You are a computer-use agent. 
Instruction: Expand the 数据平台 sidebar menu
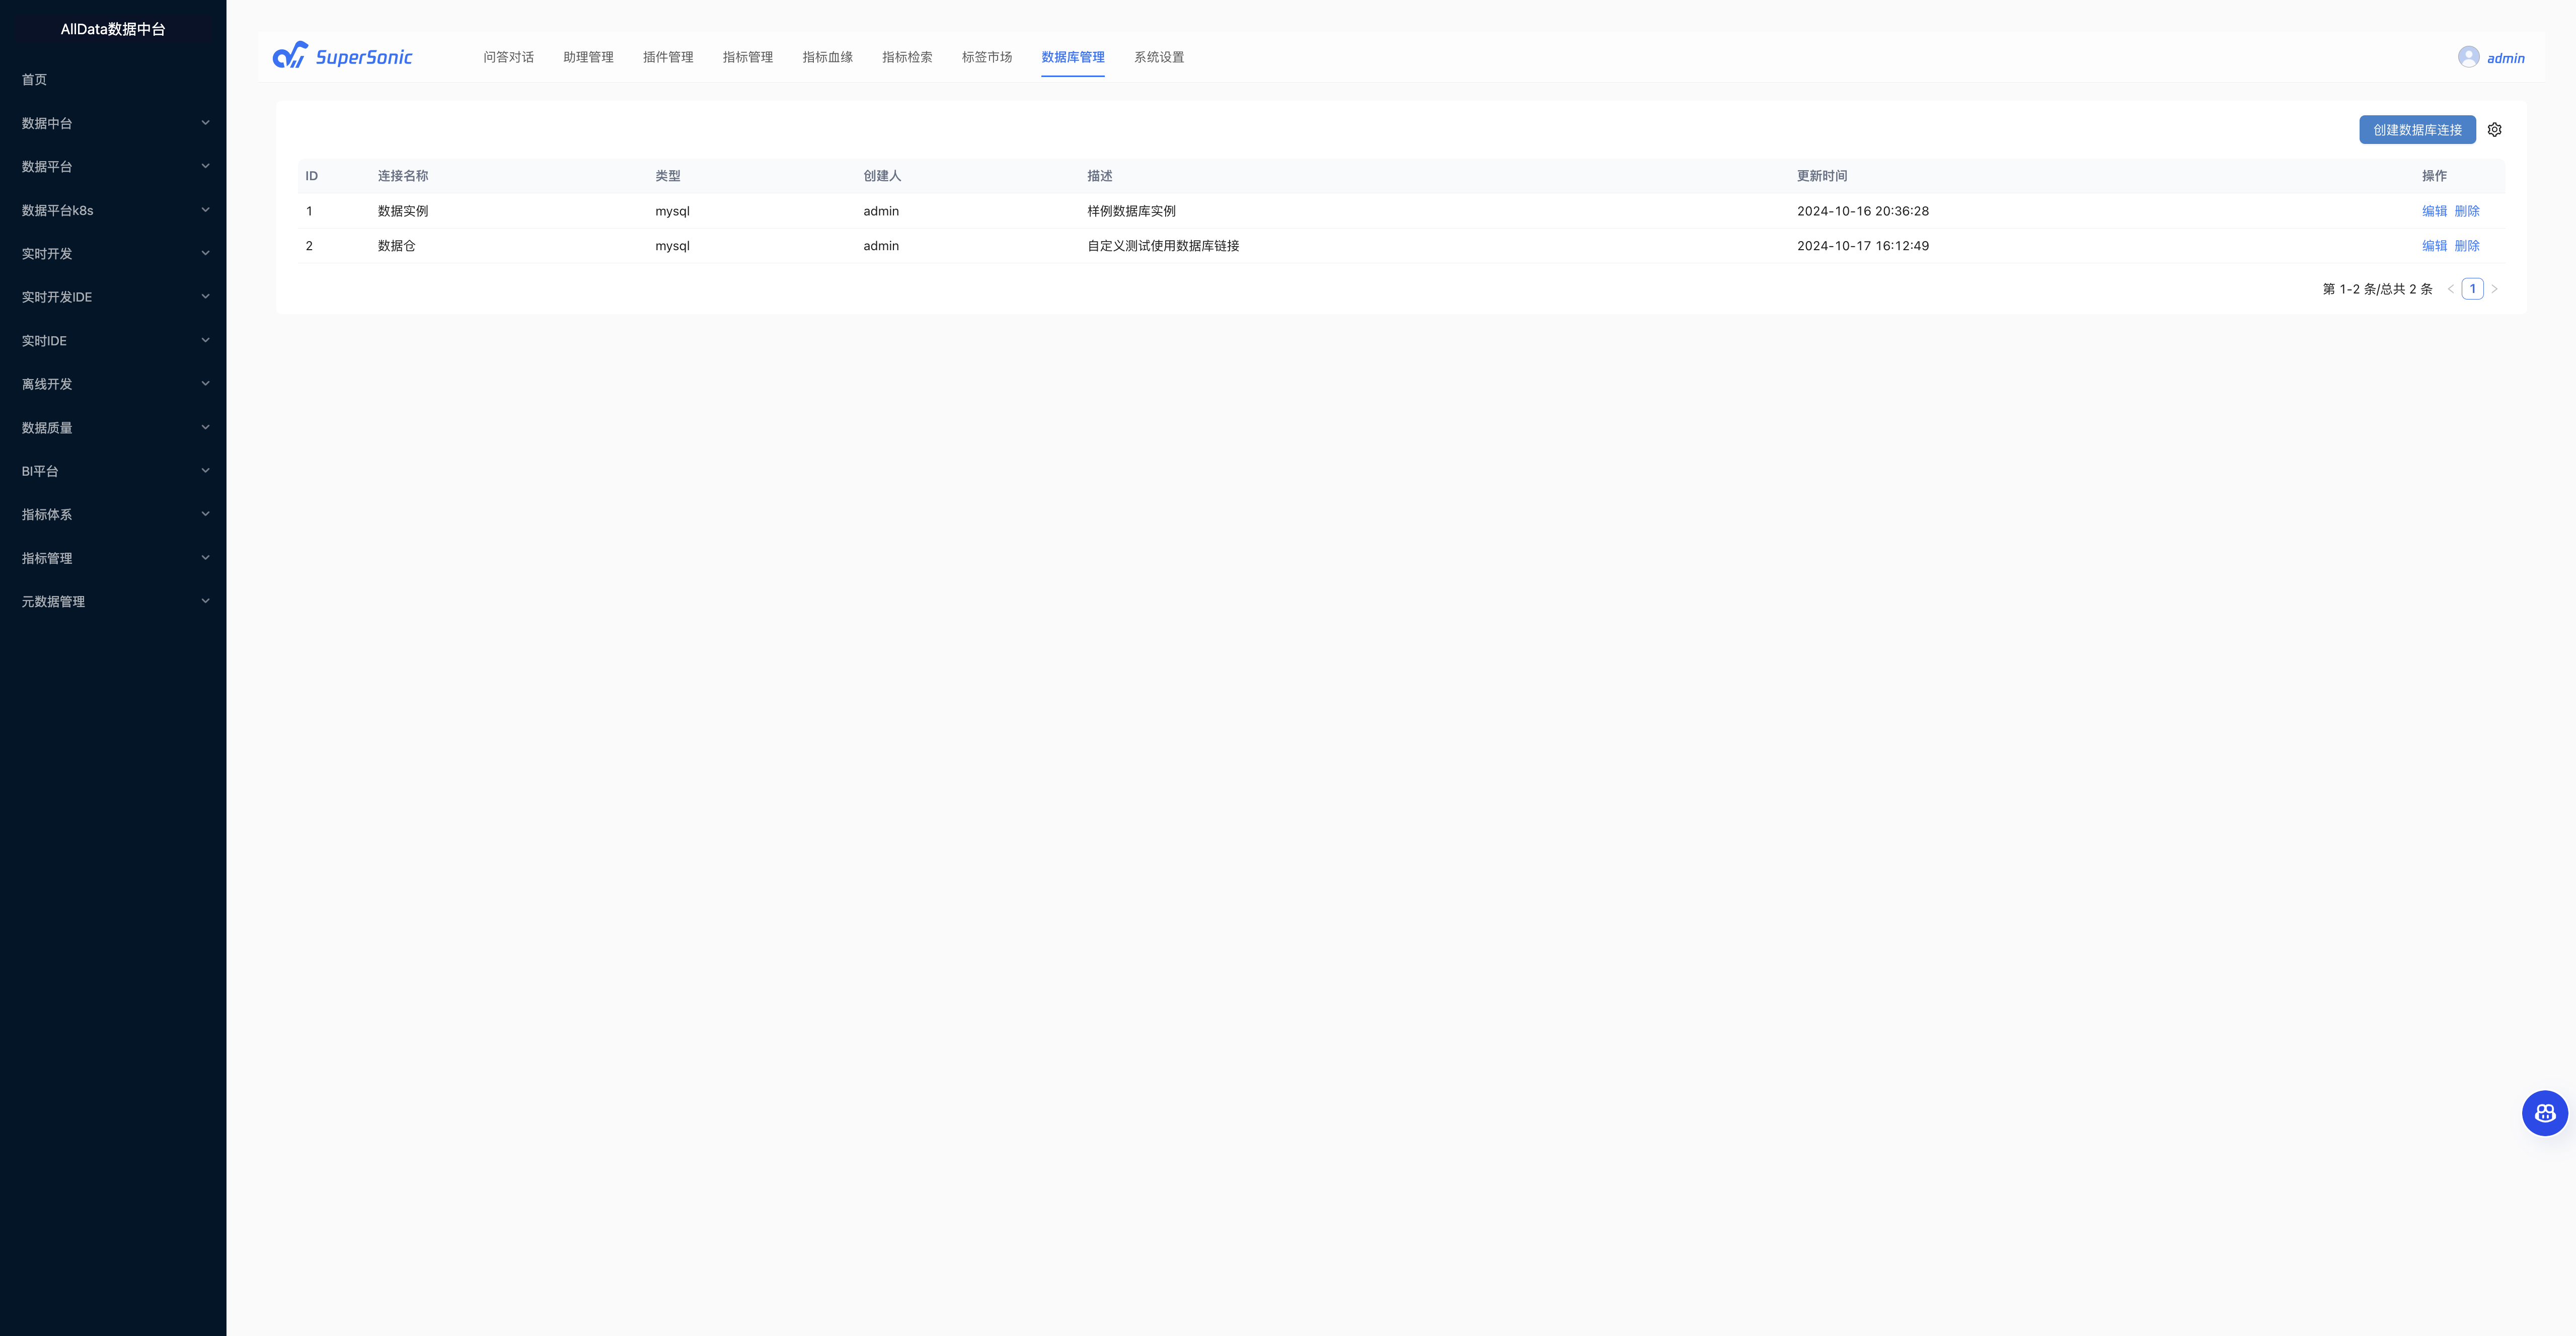coord(113,167)
